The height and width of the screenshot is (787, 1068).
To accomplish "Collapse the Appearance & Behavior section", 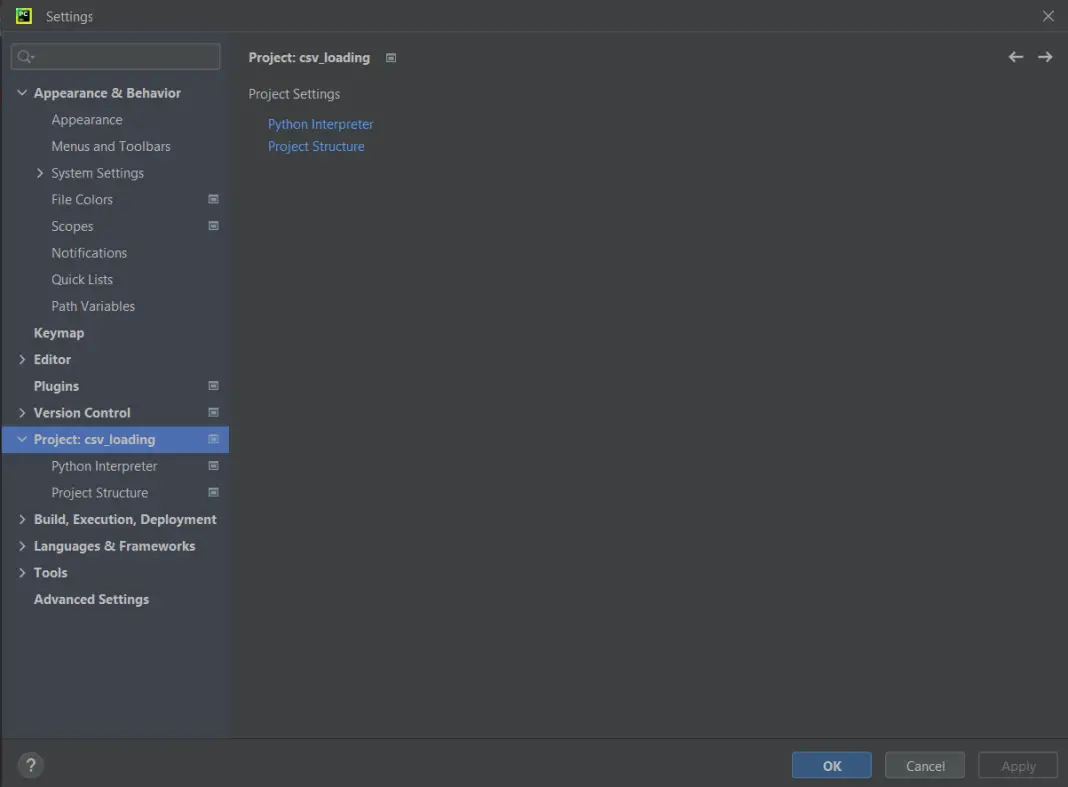I will (x=22, y=93).
